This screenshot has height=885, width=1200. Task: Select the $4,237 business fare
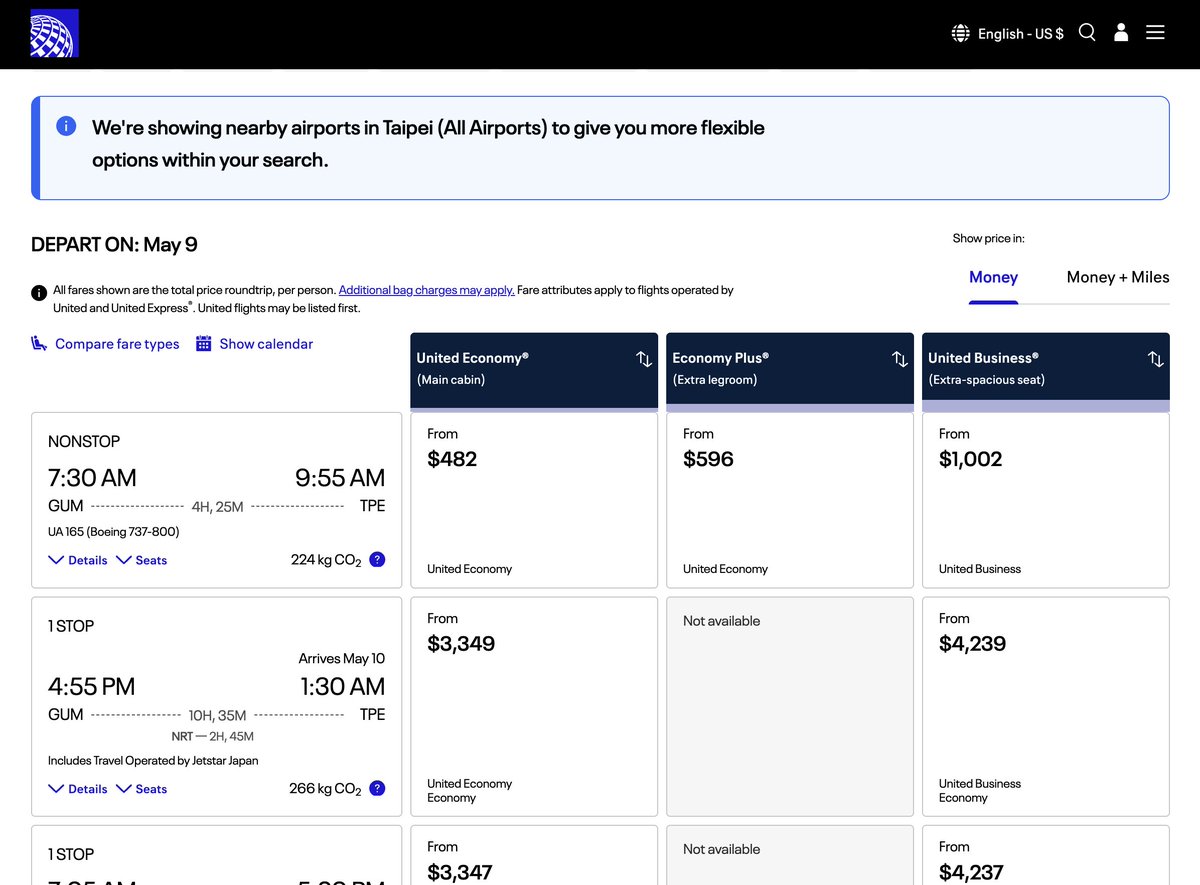point(1046,855)
